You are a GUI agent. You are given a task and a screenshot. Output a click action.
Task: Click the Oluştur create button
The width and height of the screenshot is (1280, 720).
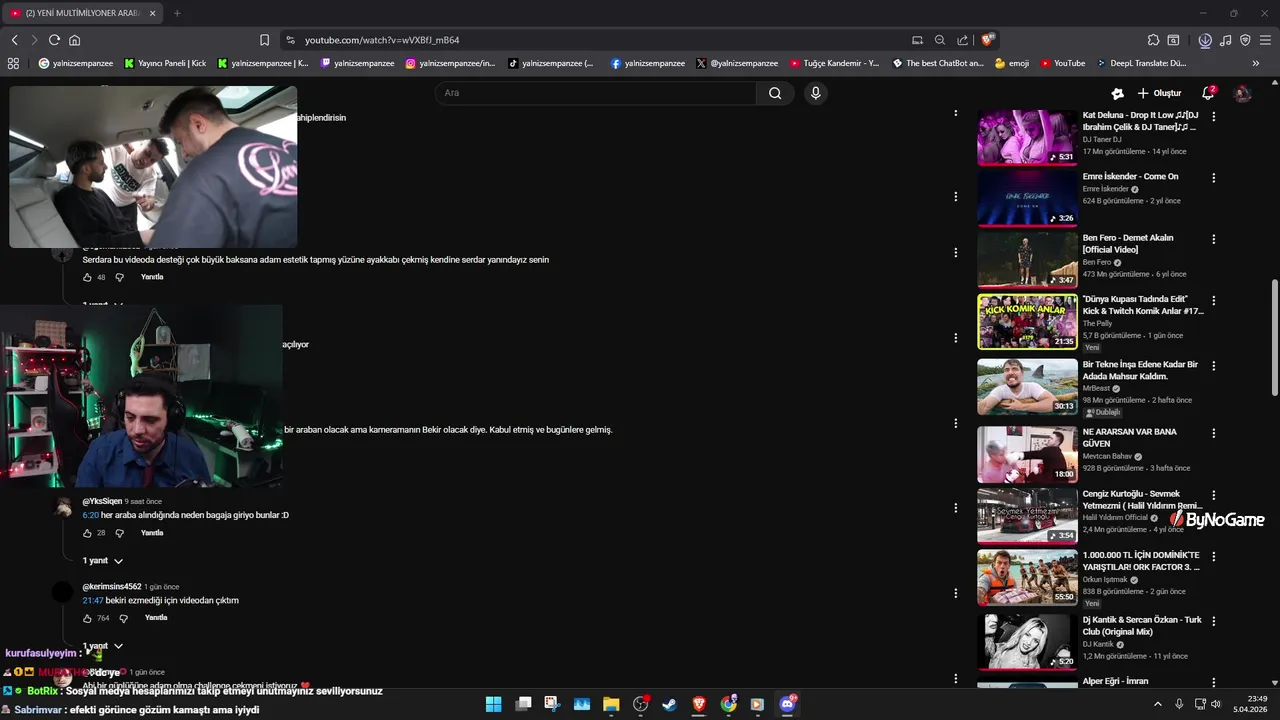click(x=1159, y=93)
